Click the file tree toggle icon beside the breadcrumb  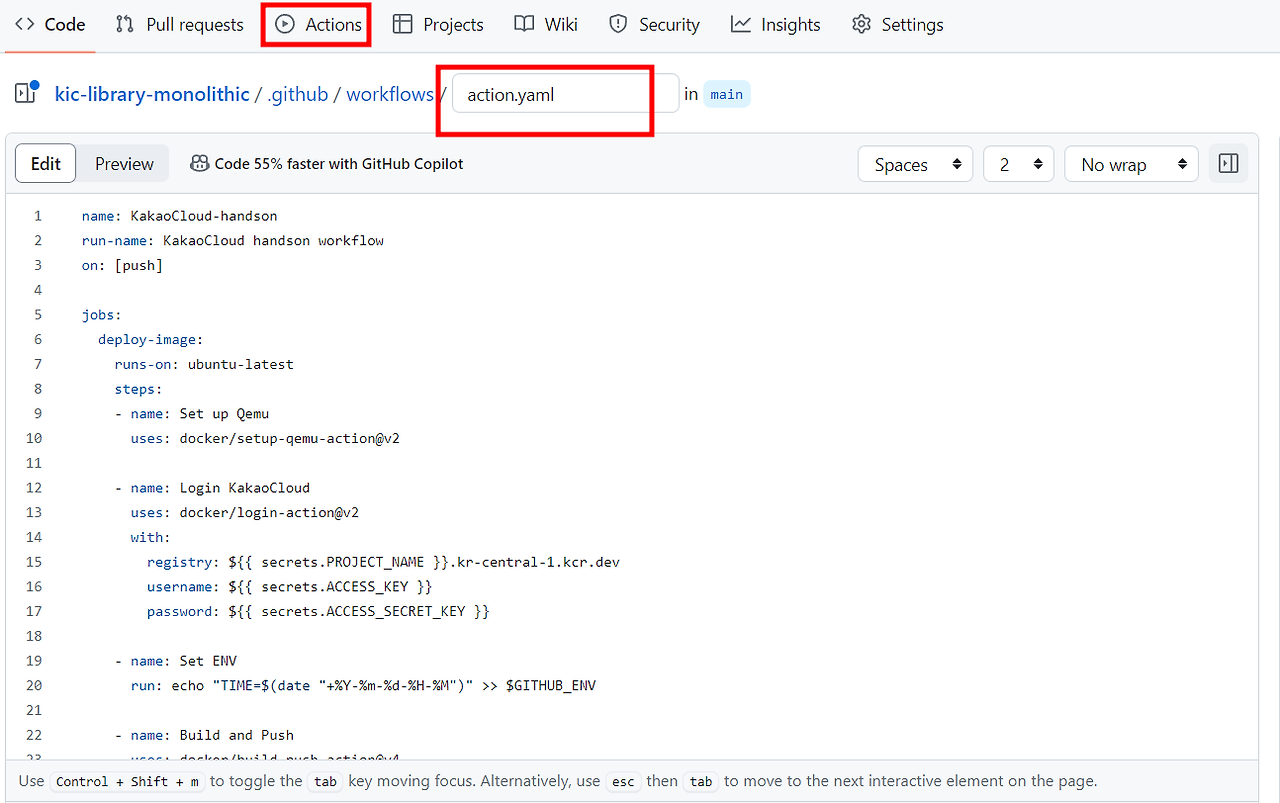[26, 93]
